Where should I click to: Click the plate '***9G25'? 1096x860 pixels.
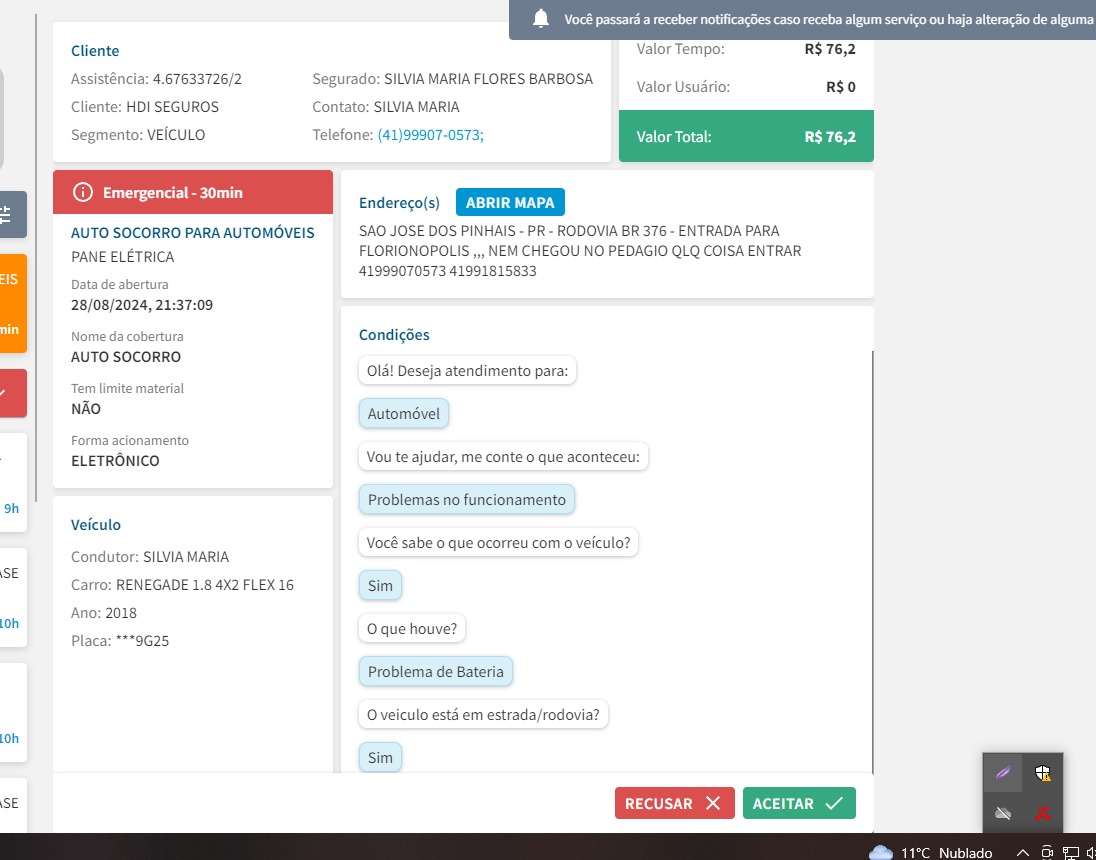142,641
